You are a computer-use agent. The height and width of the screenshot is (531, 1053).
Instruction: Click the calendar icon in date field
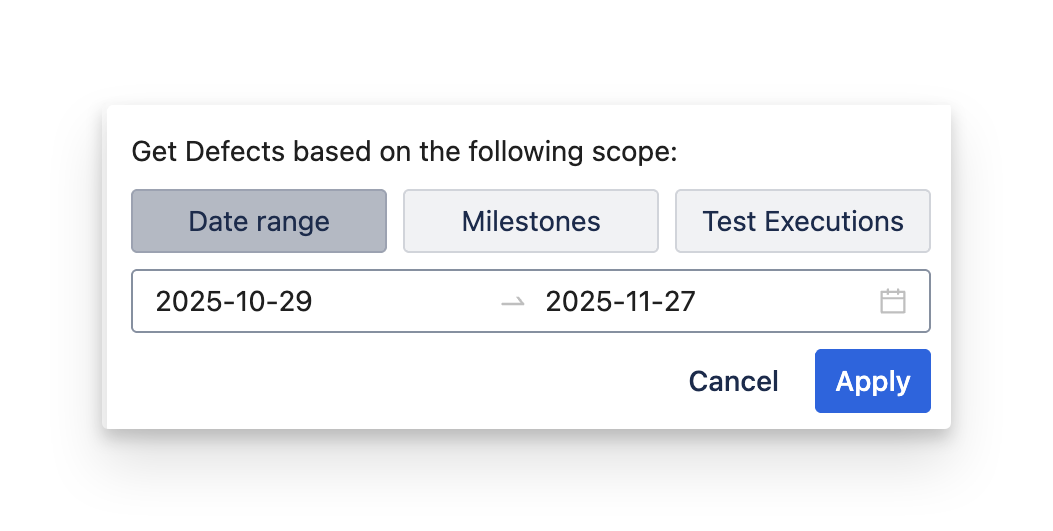pyautogui.click(x=892, y=301)
